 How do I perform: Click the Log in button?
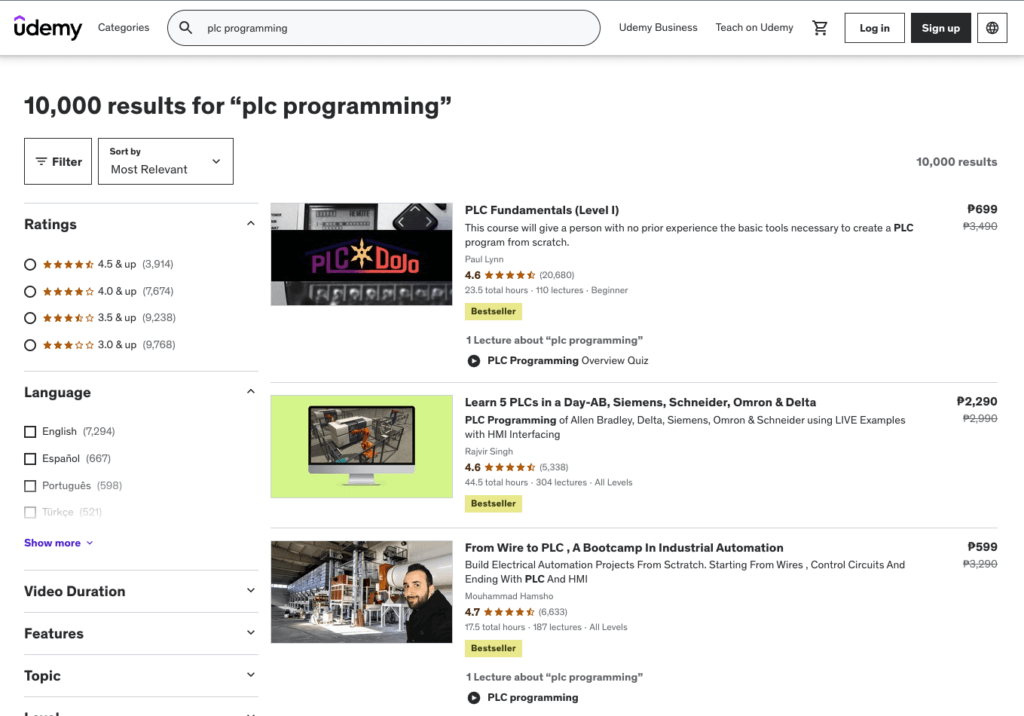[874, 27]
